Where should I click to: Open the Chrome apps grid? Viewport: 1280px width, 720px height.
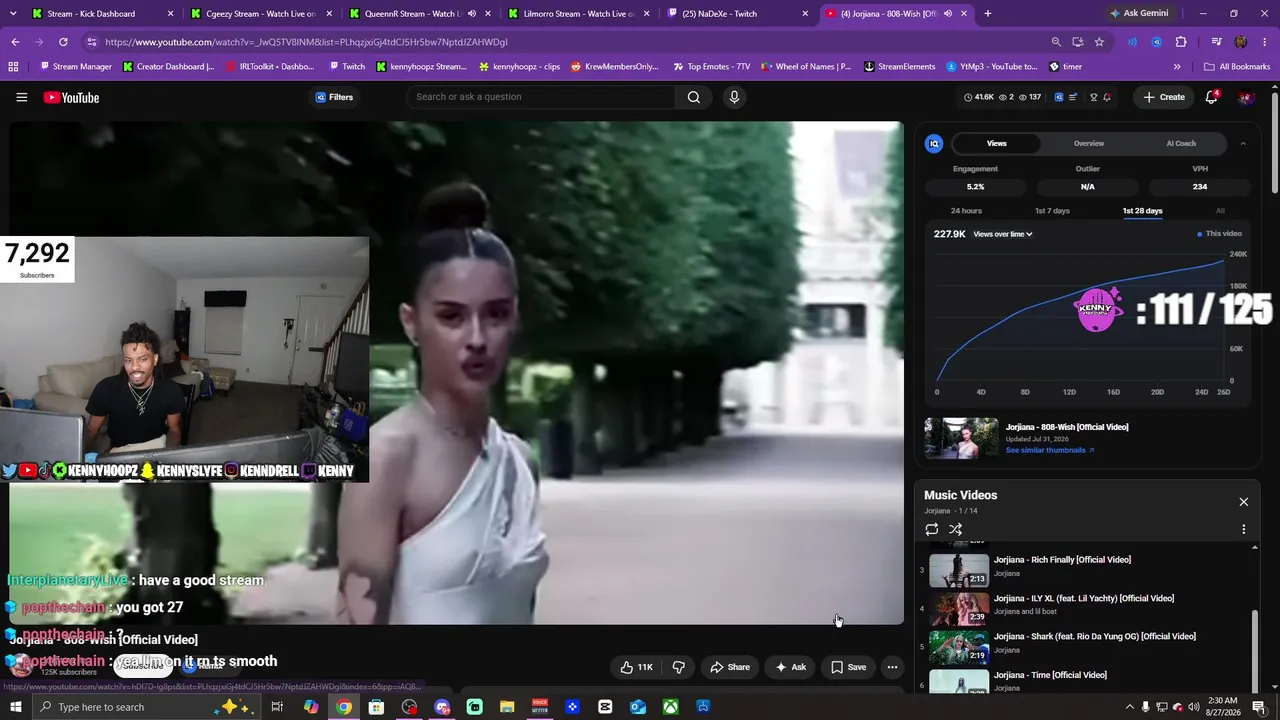(x=13, y=67)
